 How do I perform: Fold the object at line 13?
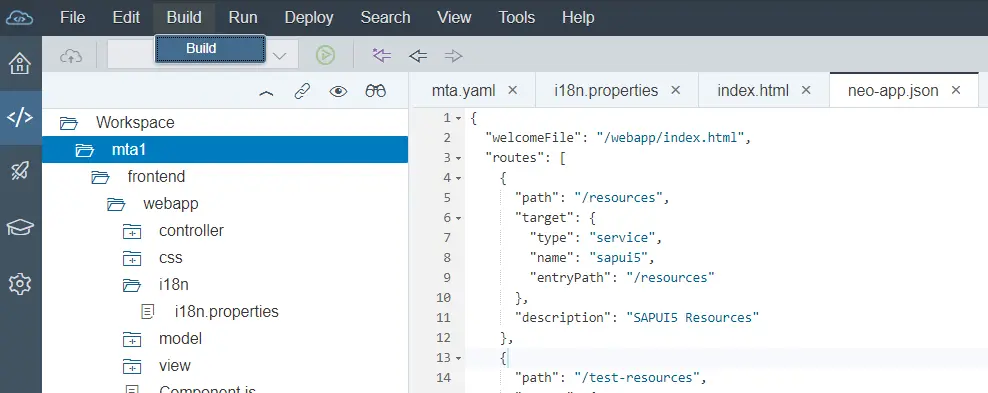(458, 358)
